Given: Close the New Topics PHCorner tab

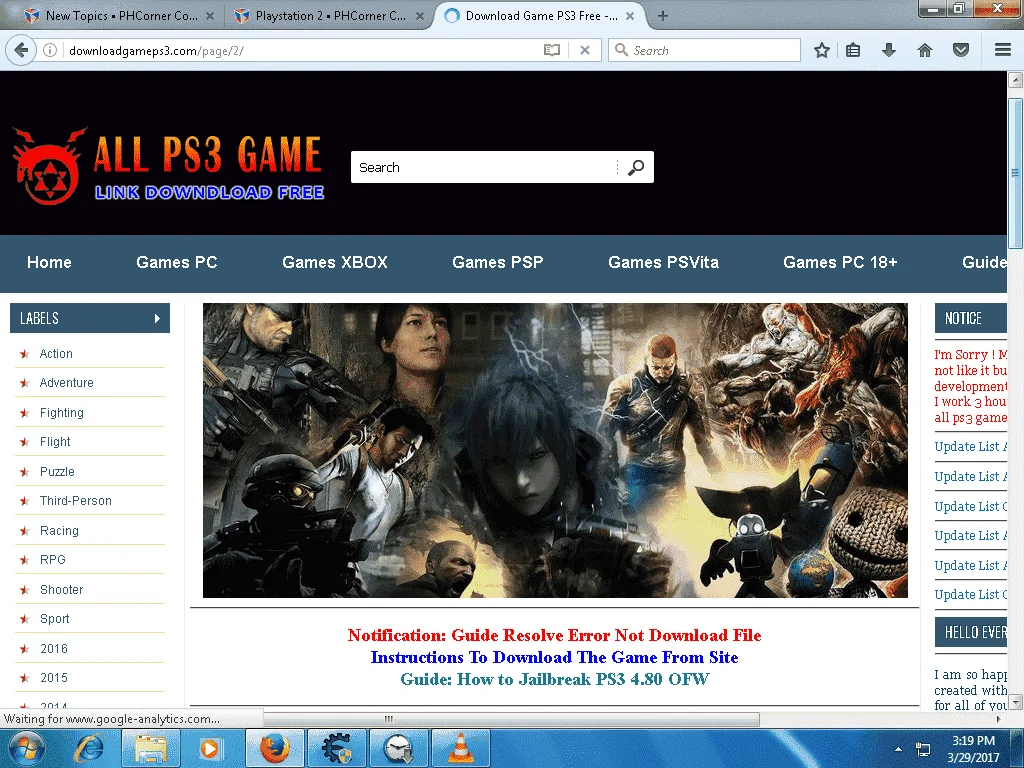Looking at the screenshot, I should coord(210,16).
